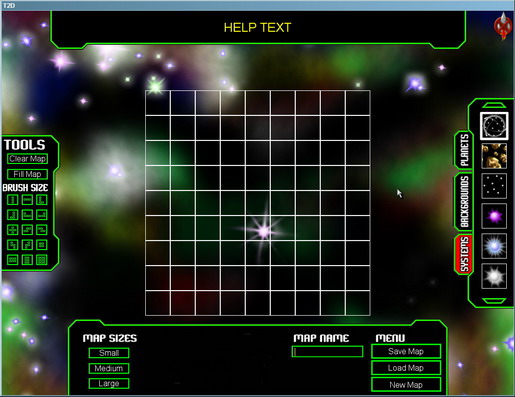This screenshot has height=397, width=515.
Task: Click the Save Map button
Action: (x=406, y=351)
